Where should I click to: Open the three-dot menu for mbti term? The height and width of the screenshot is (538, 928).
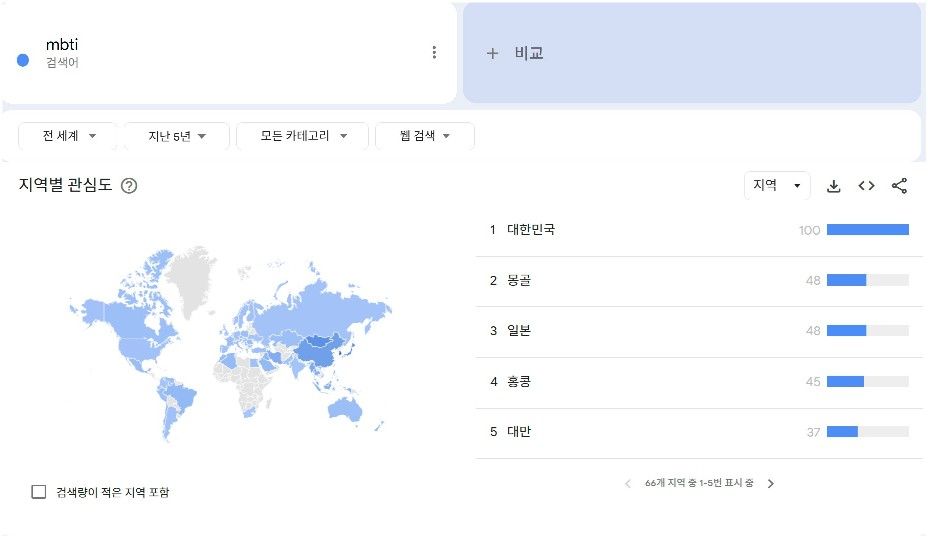(434, 53)
